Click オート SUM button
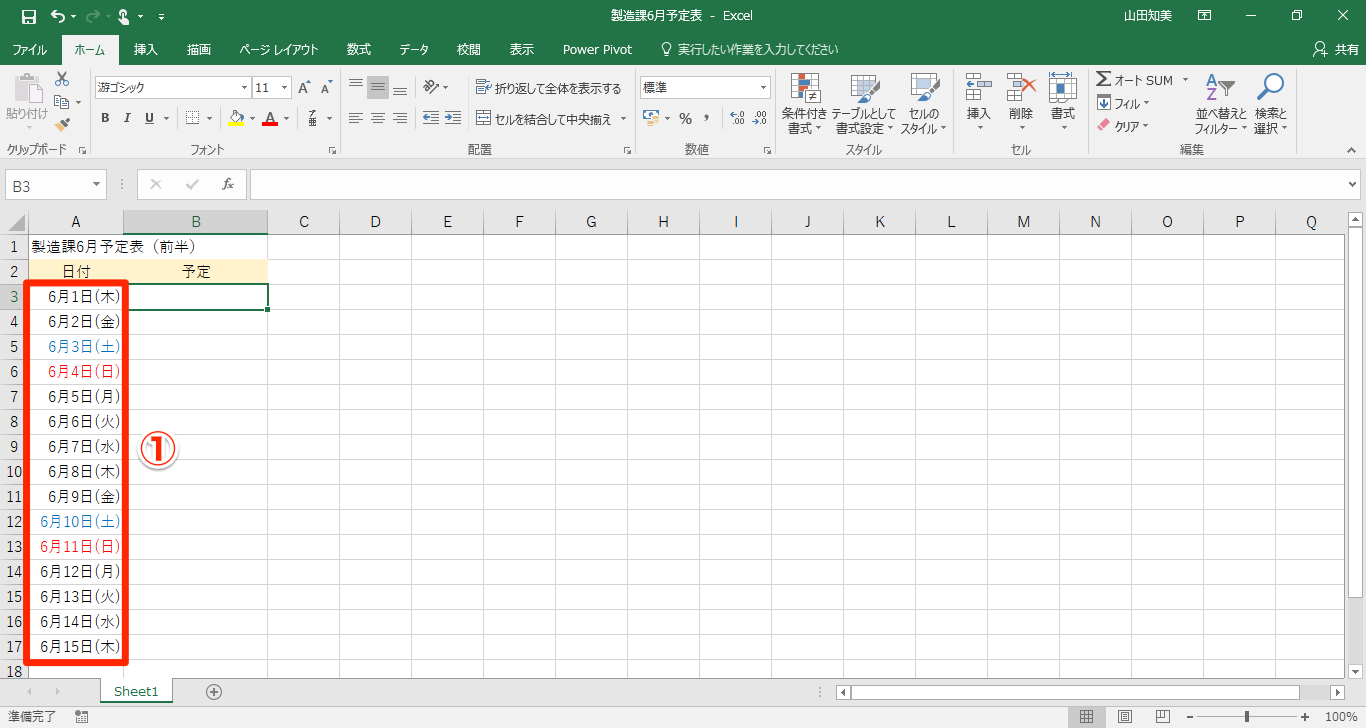Image resolution: width=1366 pixels, height=728 pixels. tap(1135, 80)
